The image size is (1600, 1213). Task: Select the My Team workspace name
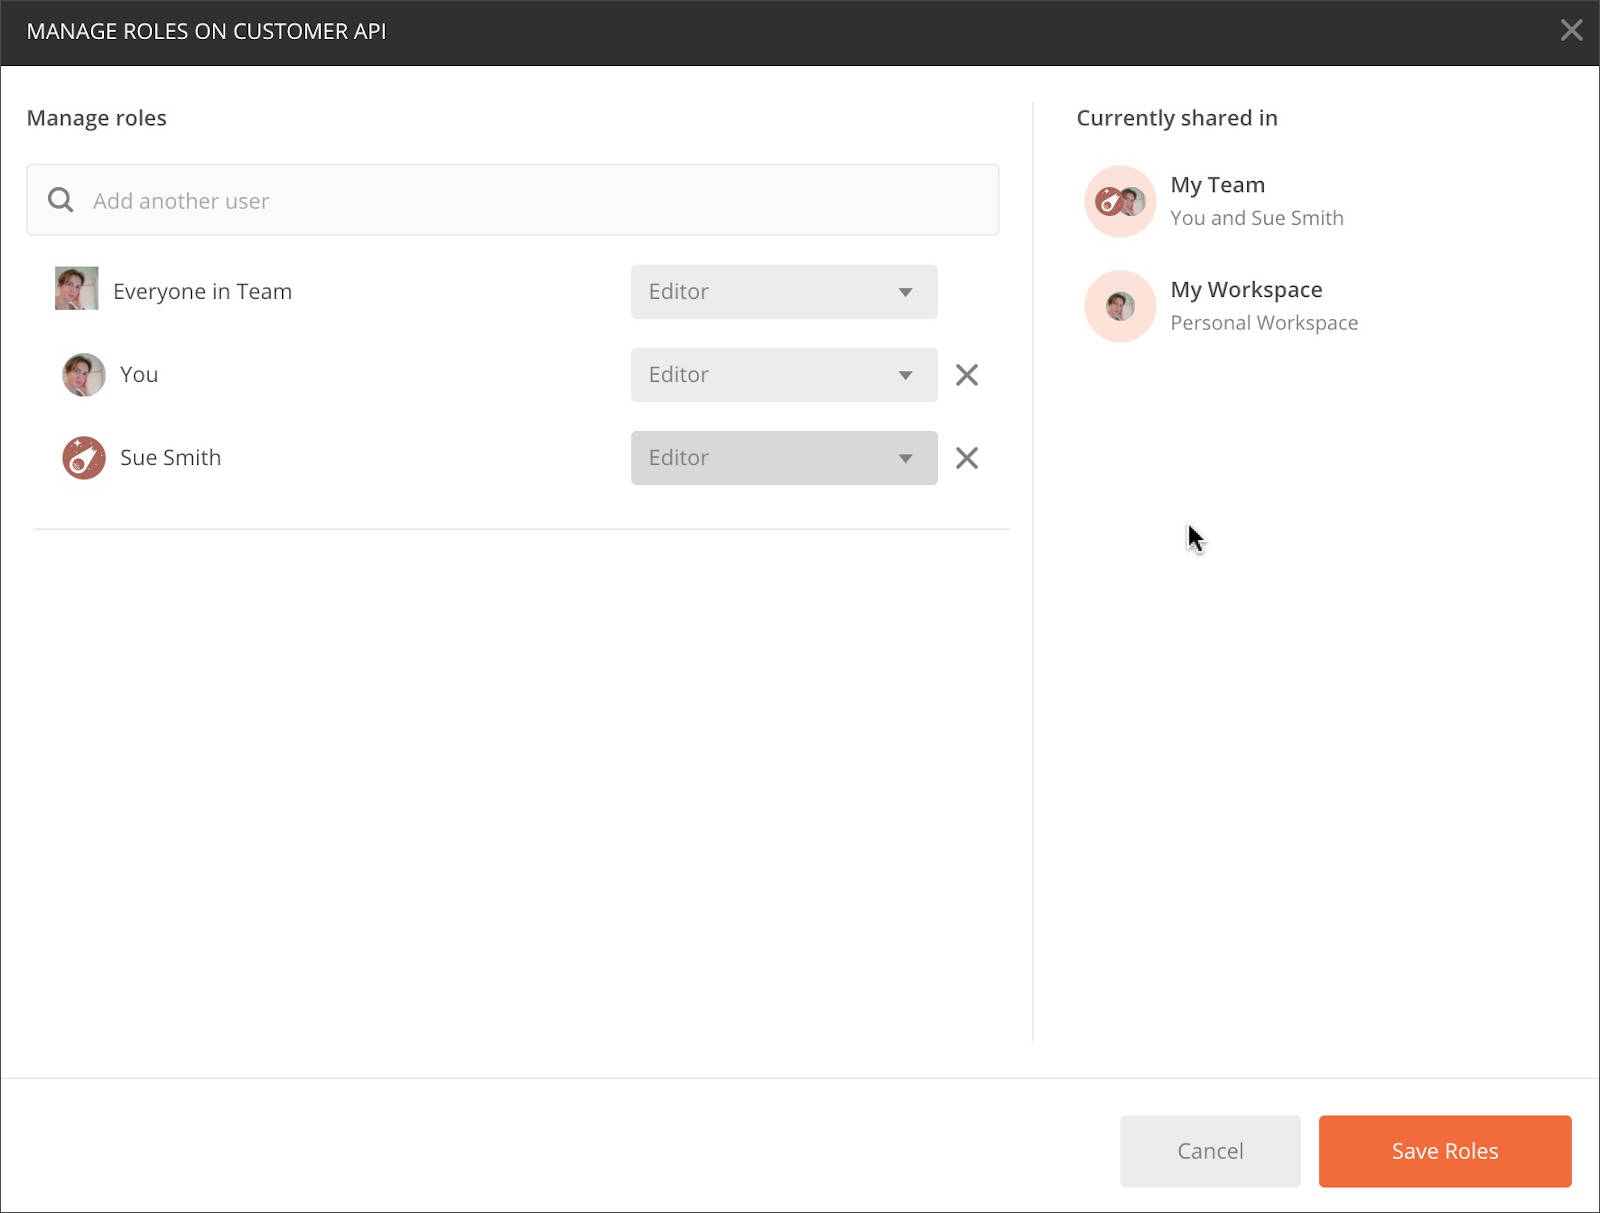1218,185
